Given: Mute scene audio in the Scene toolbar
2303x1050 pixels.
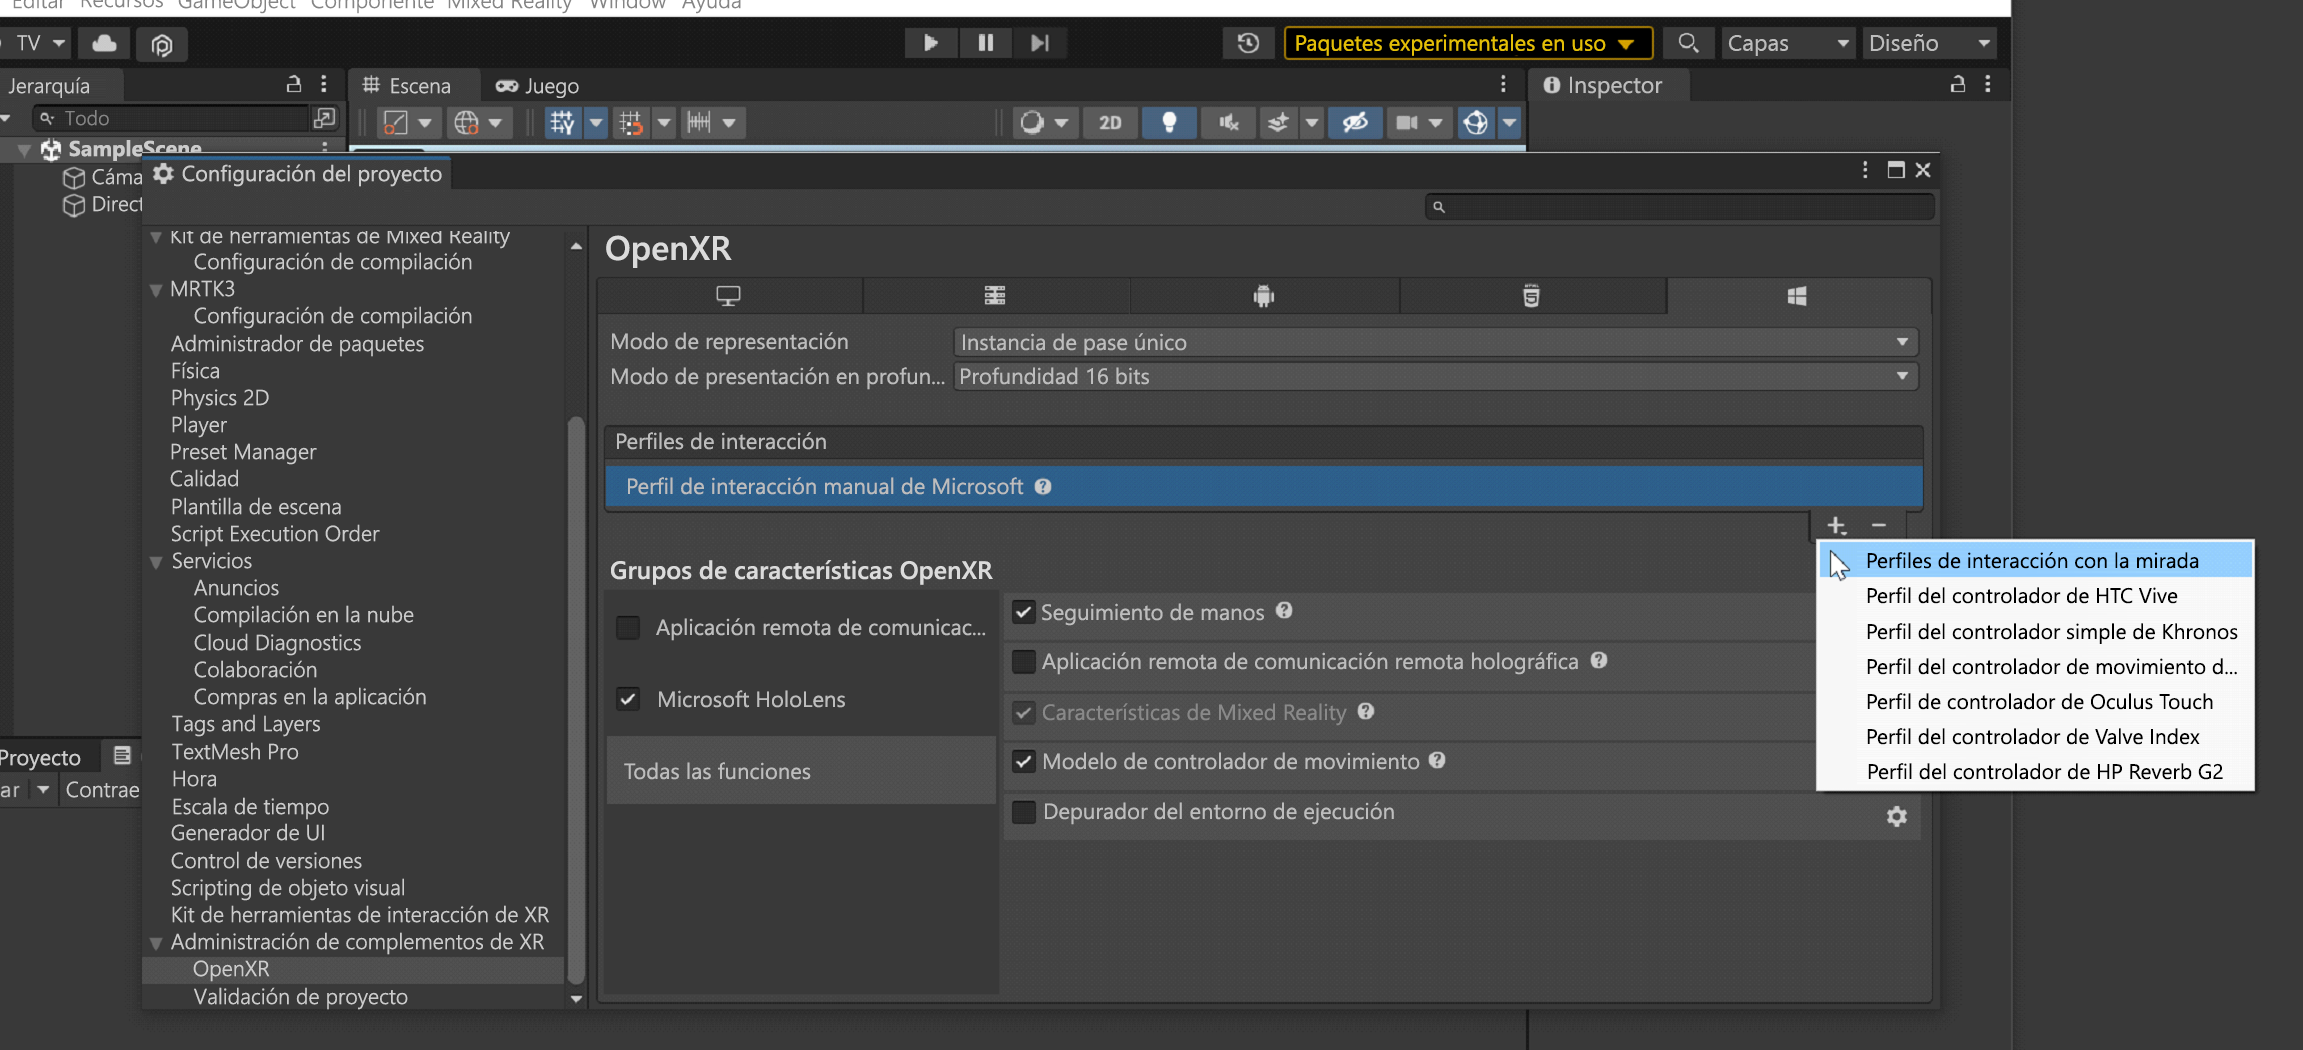Looking at the screenshot, I should tap(1227, 122).
